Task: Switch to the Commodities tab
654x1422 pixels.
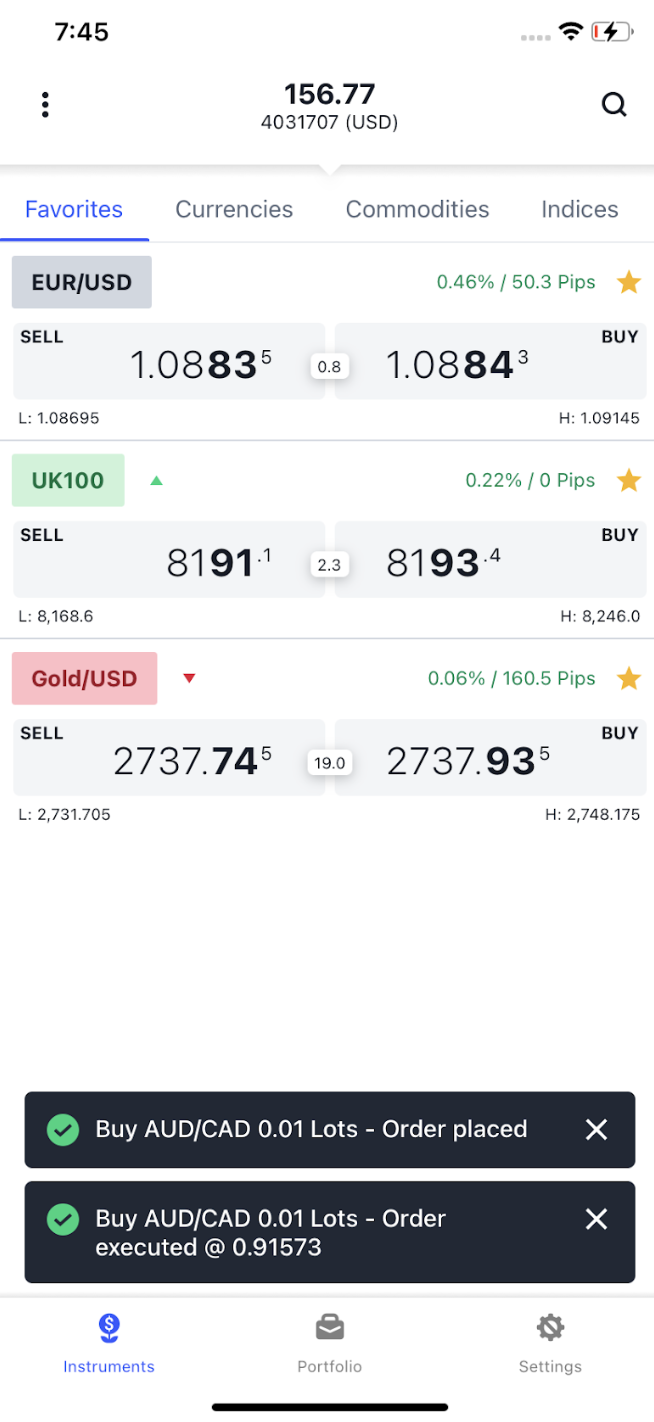Action: pyautogui.click(x=417, y=210)
